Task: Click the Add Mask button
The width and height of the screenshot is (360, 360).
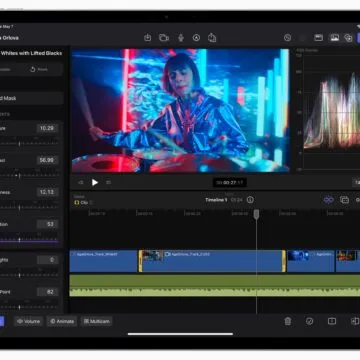Action: [x=31, y=98]
